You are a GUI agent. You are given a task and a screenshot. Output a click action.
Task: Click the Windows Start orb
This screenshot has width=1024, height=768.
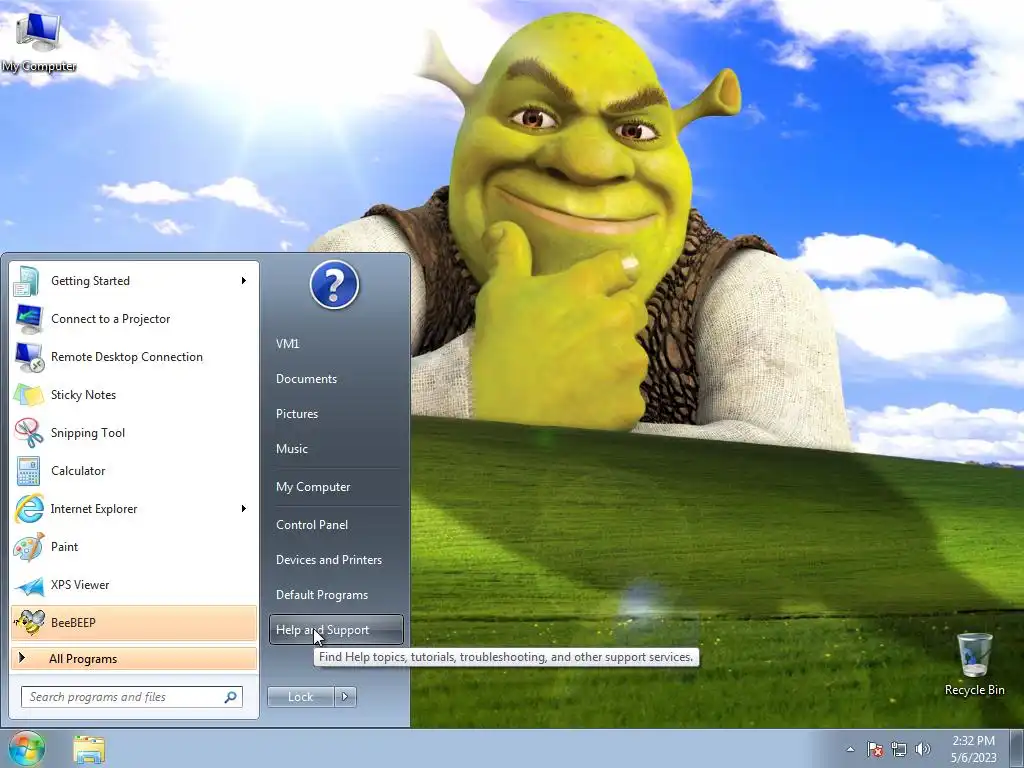(26, 748)
